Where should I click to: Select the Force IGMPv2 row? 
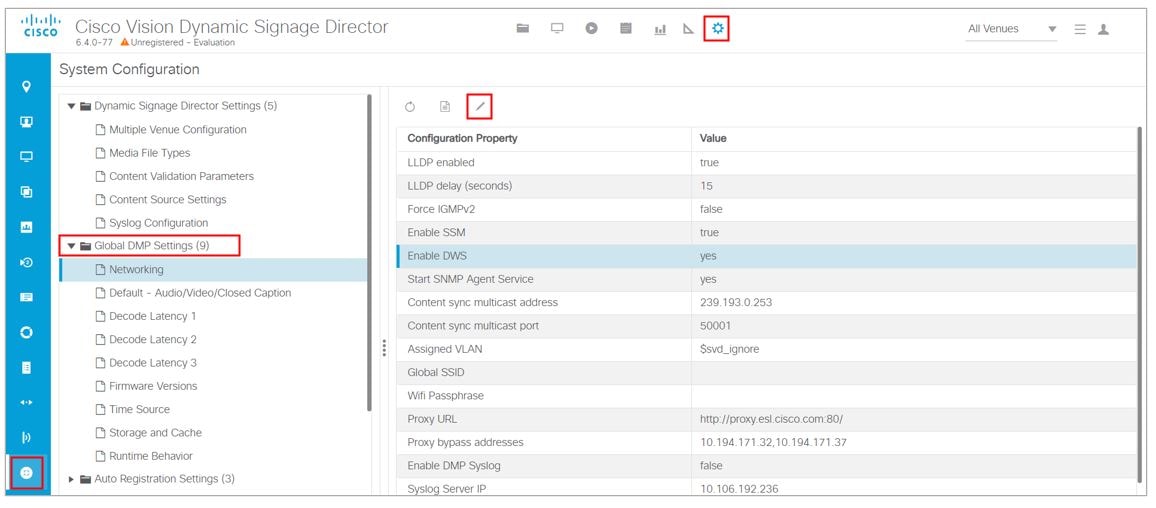[767, 209]
